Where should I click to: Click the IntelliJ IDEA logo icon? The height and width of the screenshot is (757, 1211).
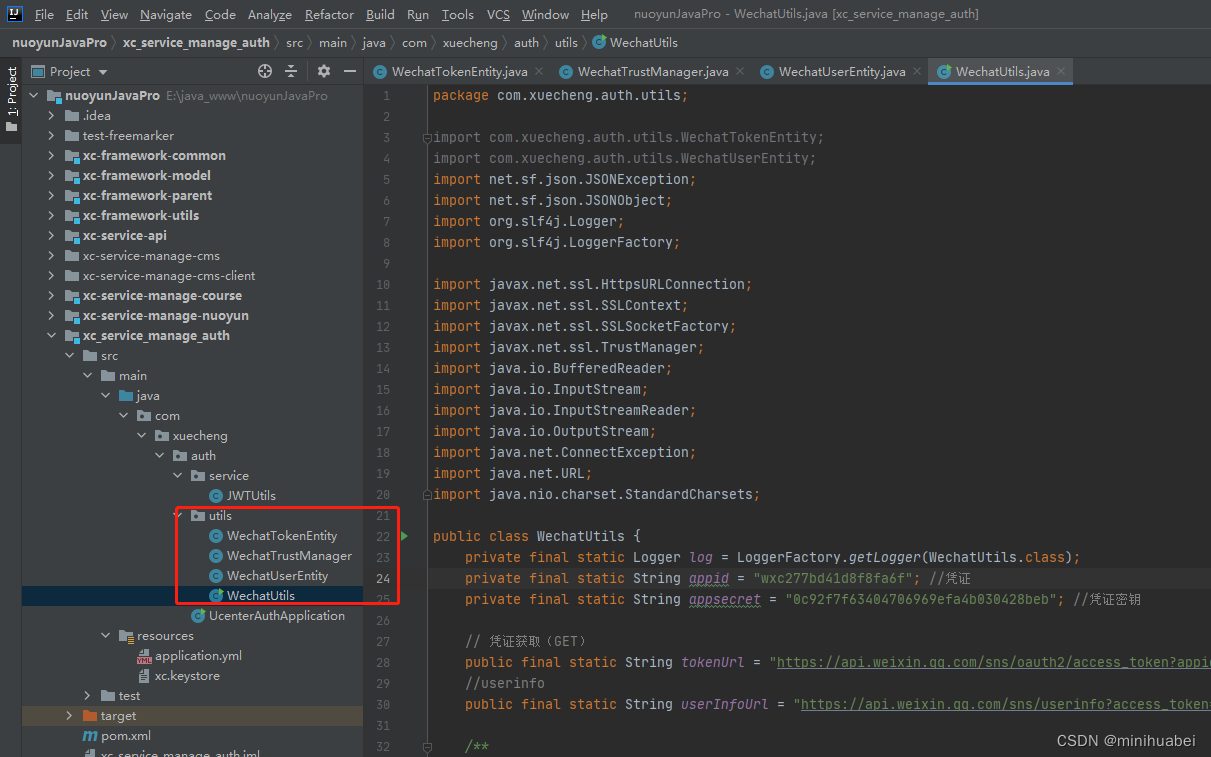(x=16, y=14)
